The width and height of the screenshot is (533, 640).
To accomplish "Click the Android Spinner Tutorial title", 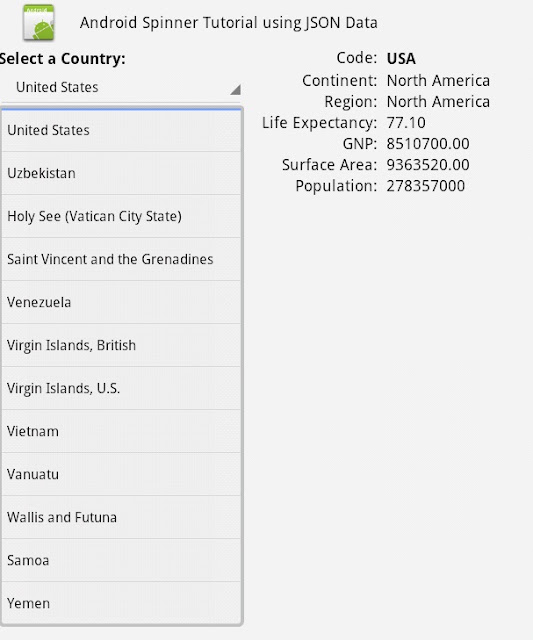I will [229, 23].
